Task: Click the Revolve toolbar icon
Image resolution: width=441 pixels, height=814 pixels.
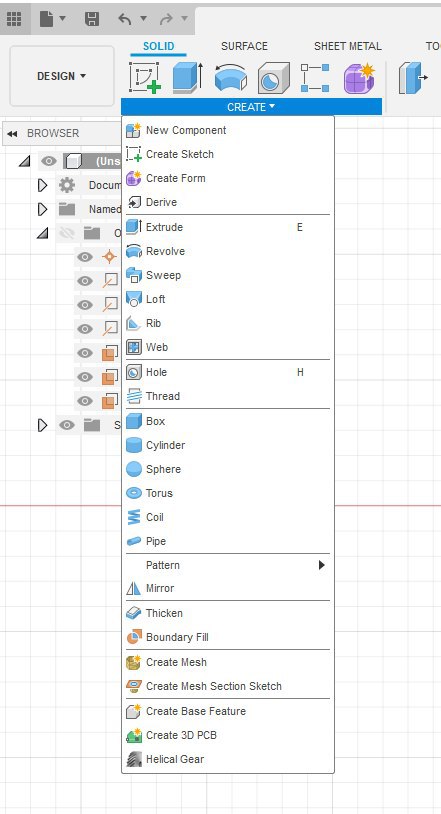Action: tap(231, 78)
